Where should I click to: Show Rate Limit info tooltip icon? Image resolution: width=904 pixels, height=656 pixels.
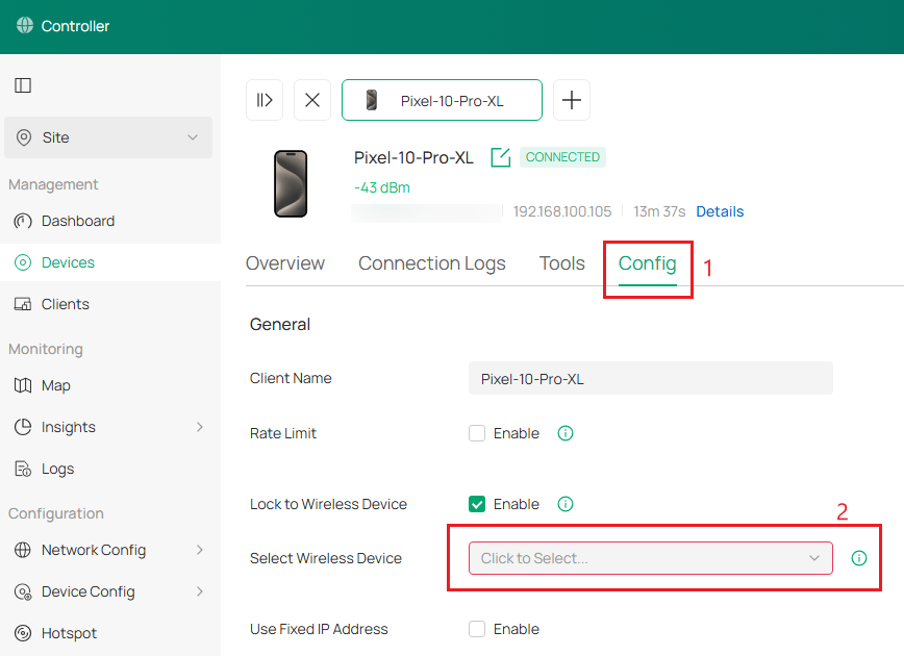pos(566,433)
